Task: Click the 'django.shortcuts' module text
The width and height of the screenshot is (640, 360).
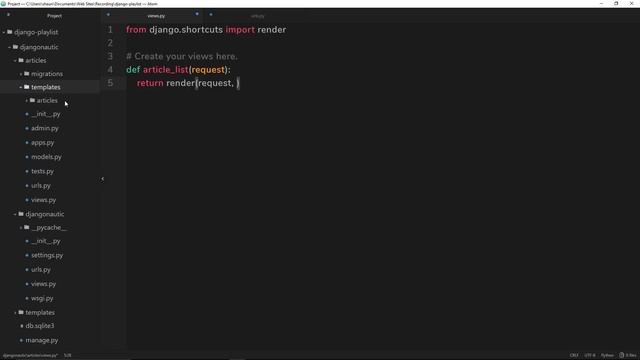Action: (186, 30)
